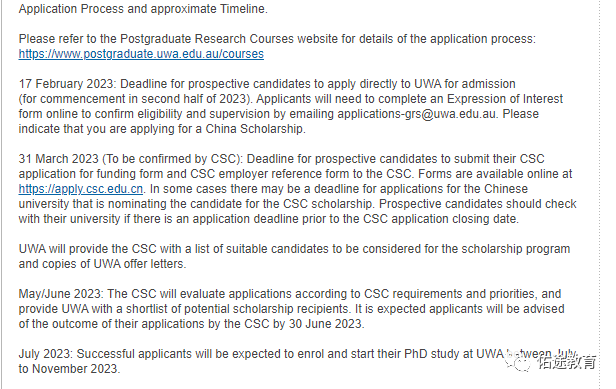Click 'Application Process and approximate Timeline' heading
The height and width of the screenshot is (389, 616).
click(142, 9)
